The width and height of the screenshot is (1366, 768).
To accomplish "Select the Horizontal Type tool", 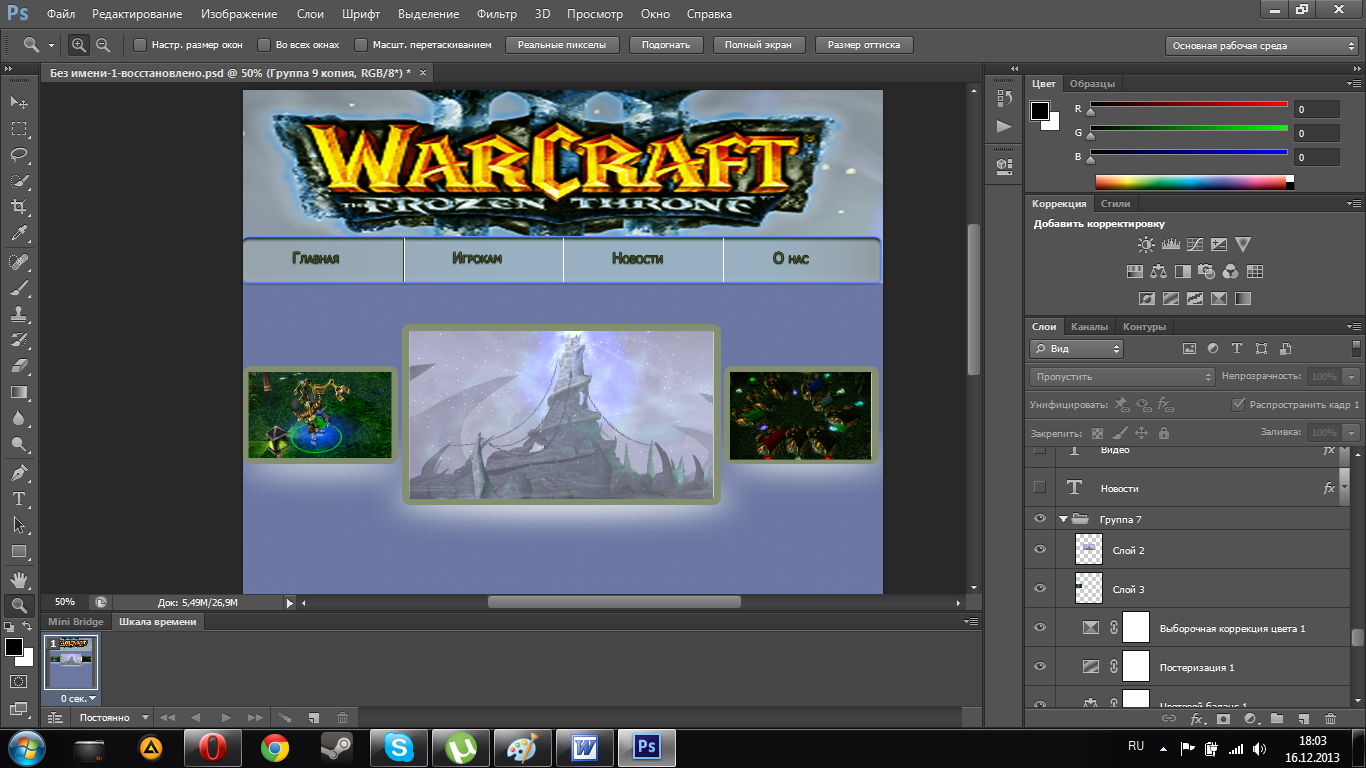I will (19, 498).
